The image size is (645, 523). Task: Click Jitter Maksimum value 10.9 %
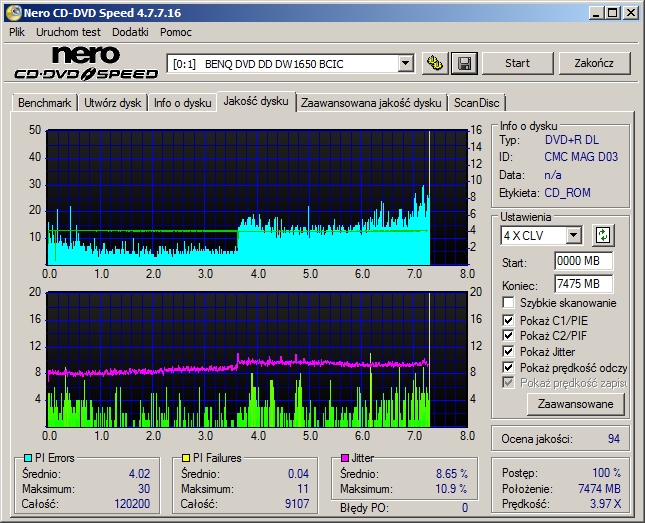[x=451, y=489]
